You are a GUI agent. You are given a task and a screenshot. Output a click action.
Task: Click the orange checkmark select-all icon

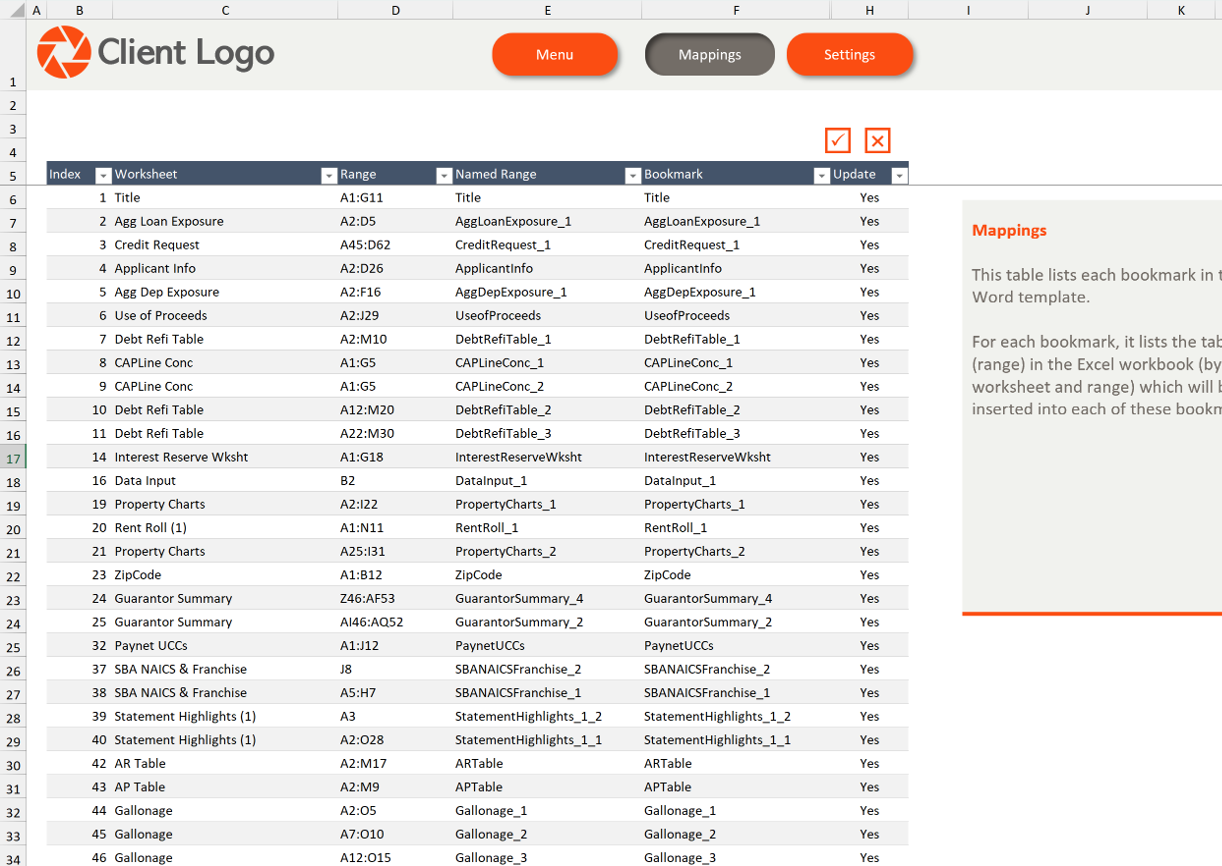[838, 140]
